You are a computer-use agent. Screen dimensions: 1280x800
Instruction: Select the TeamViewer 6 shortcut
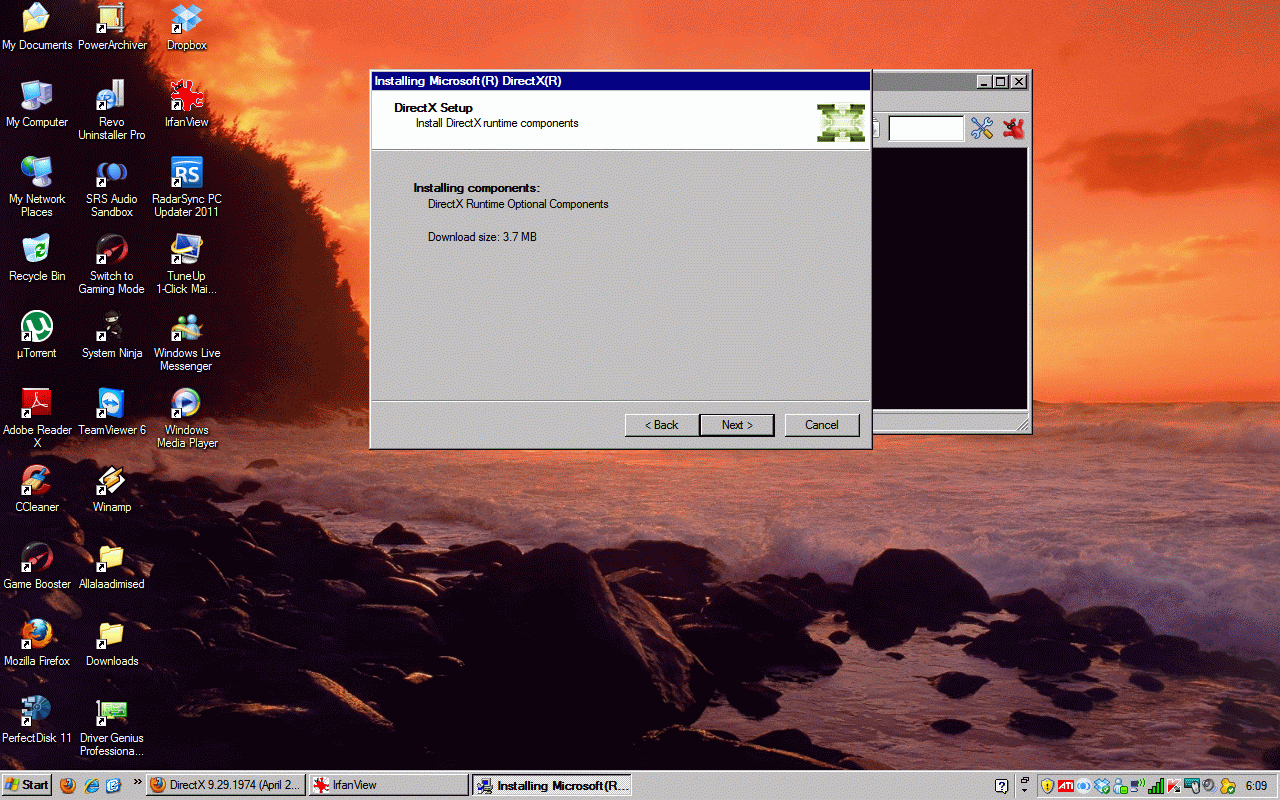pyautogui.click(x=112, y=412)
